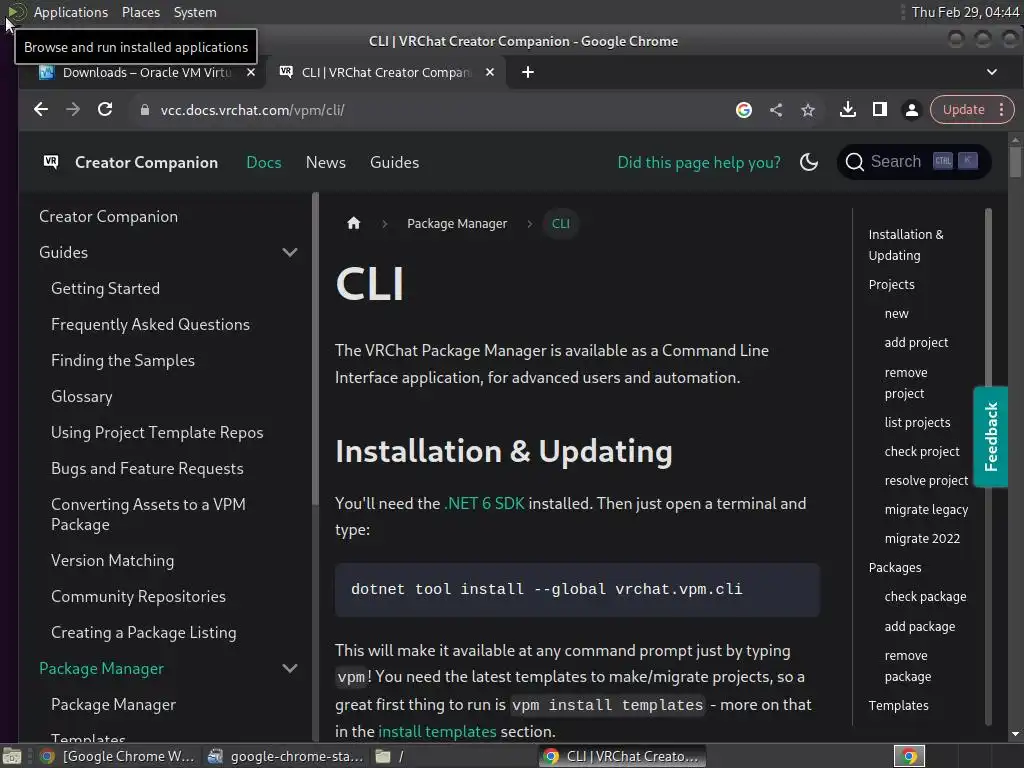Click the VRChat Creator Companion logo icon

[x=51, y=162]
